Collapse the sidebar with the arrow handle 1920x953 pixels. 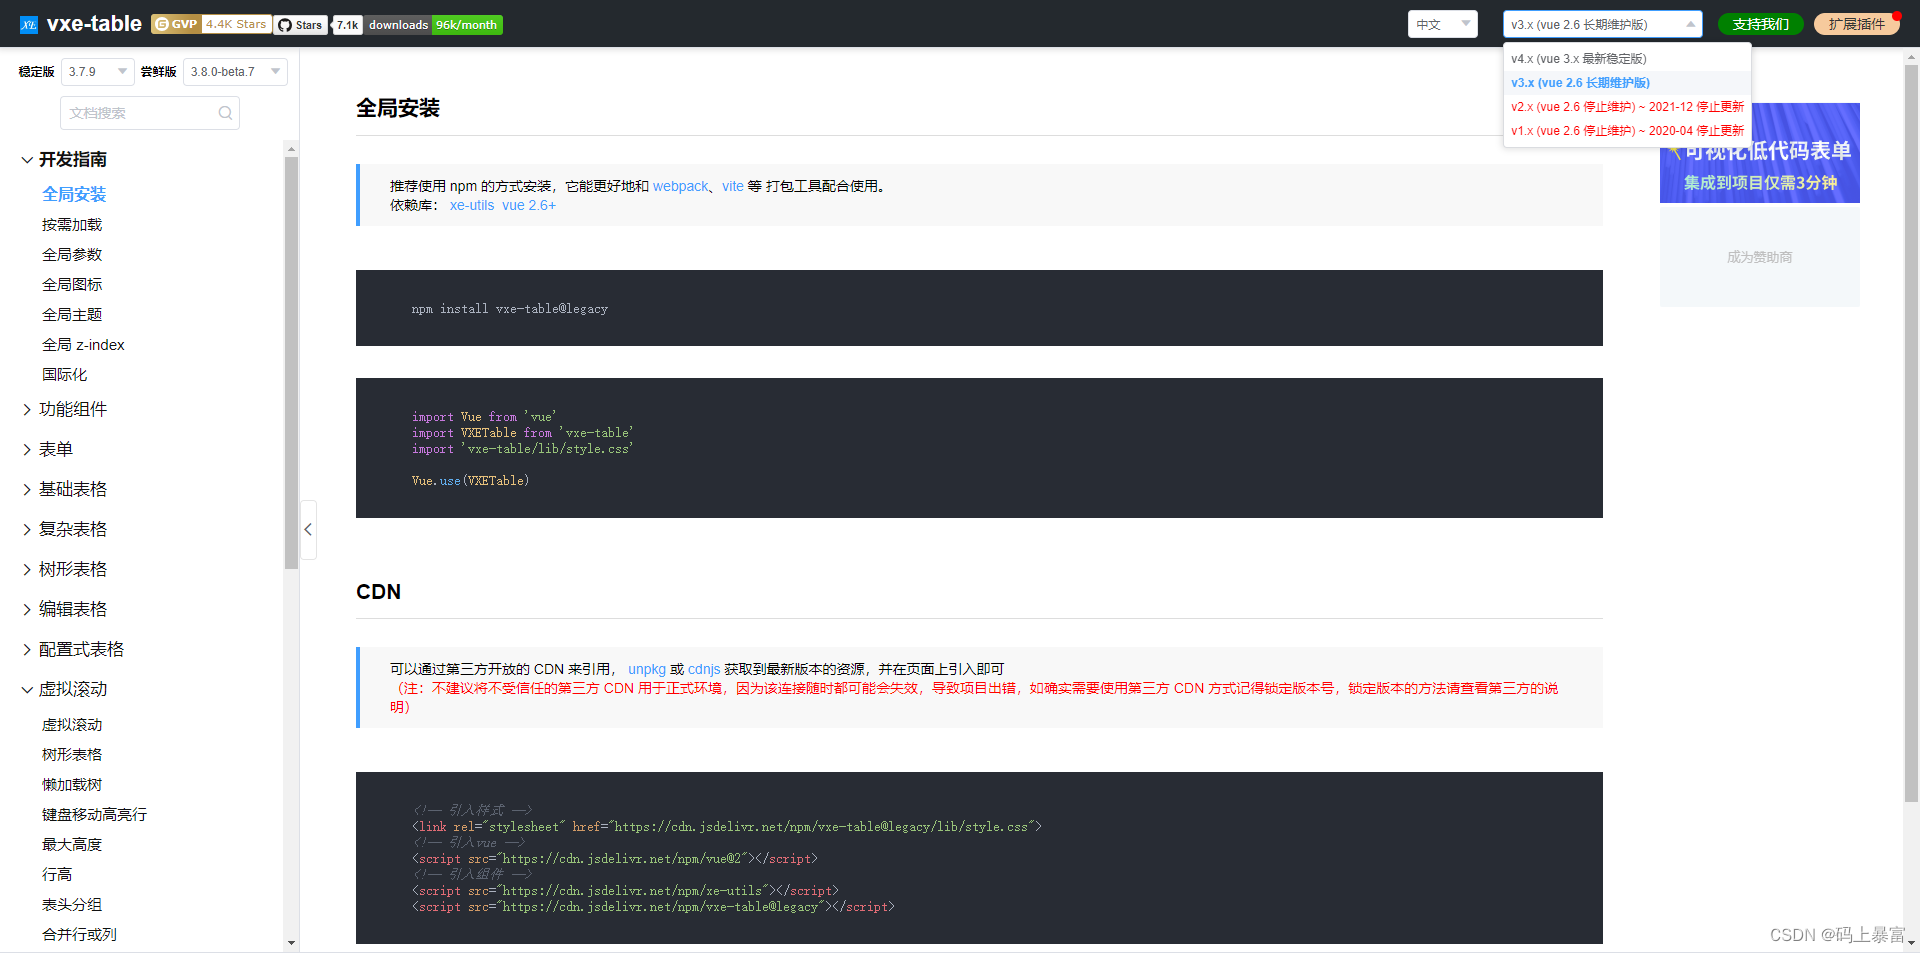308,529
